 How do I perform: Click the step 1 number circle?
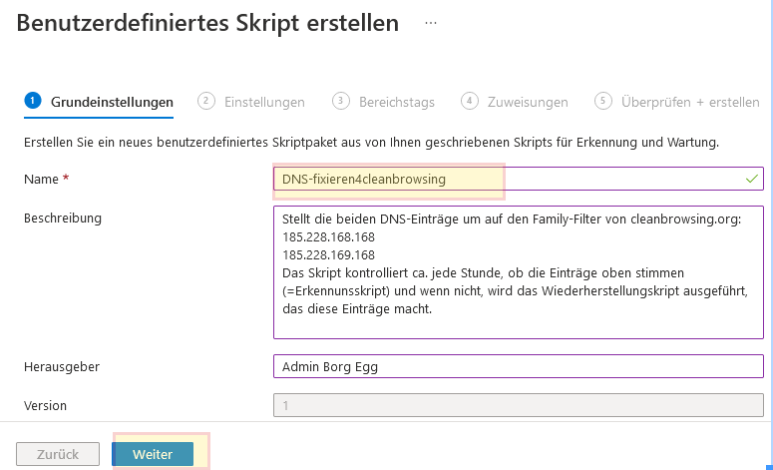click(33, 101)
